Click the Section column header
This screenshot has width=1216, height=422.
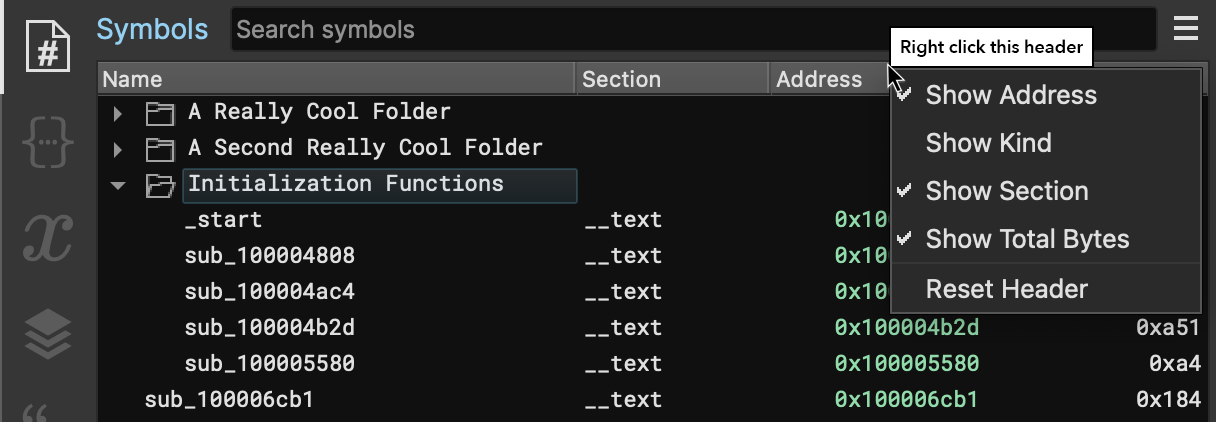click(672, 79)
